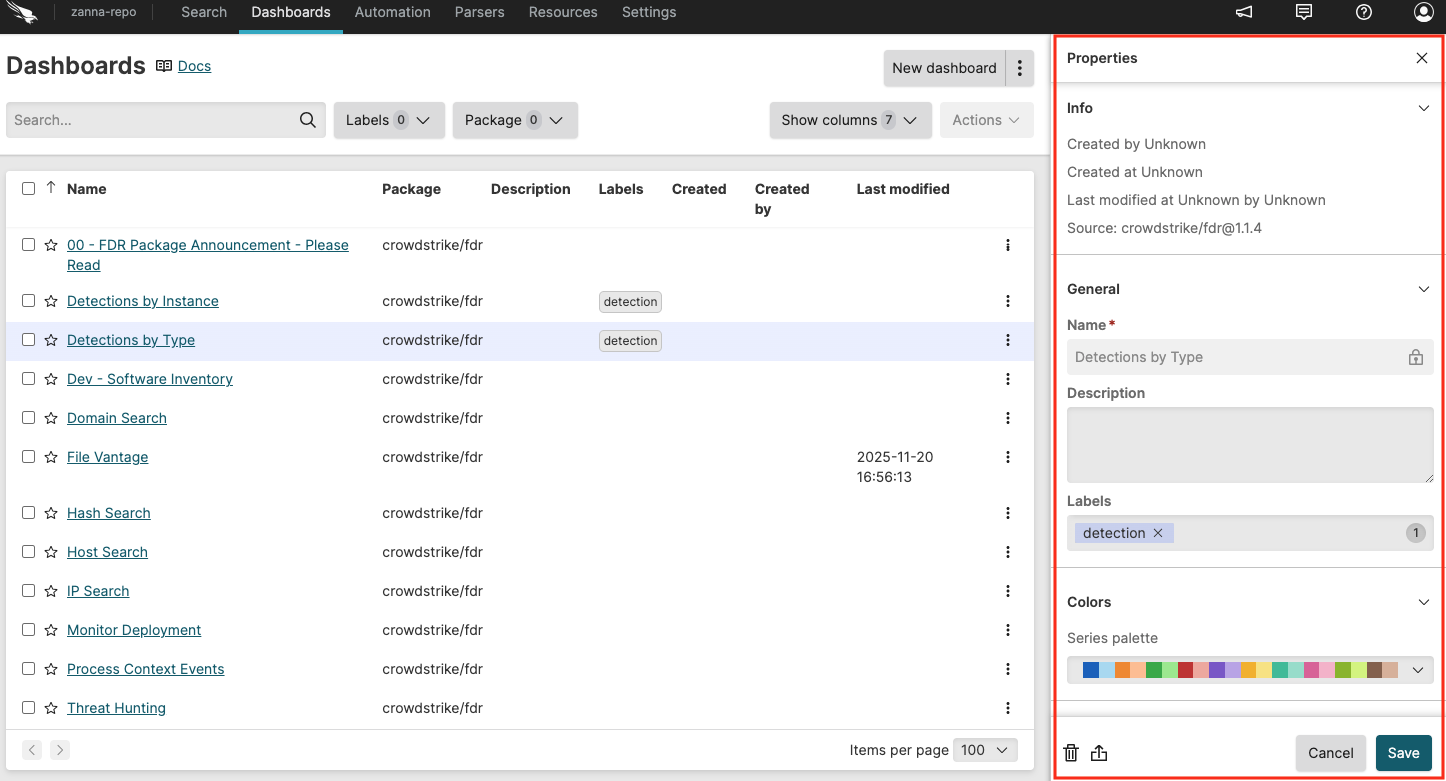Open the Labels filter dropdown

click(x=389, y=119)
